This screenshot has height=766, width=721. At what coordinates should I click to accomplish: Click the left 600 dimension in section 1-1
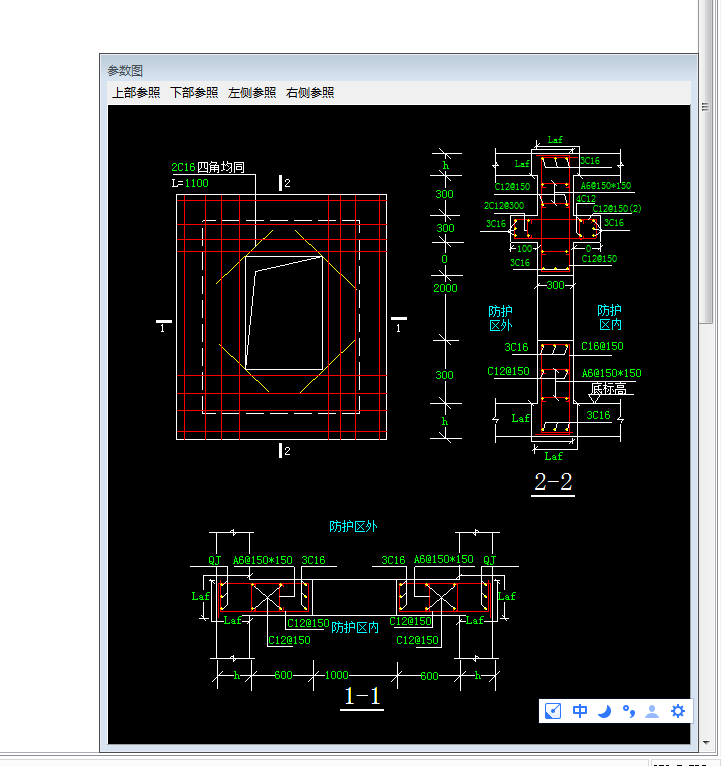(283, 675)
